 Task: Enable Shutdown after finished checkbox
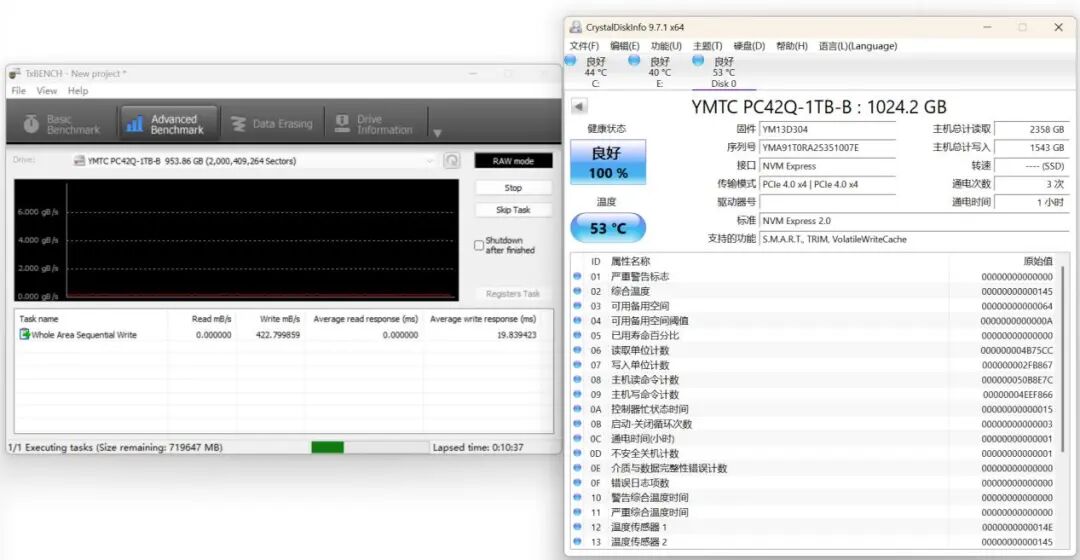pos(479,245)
